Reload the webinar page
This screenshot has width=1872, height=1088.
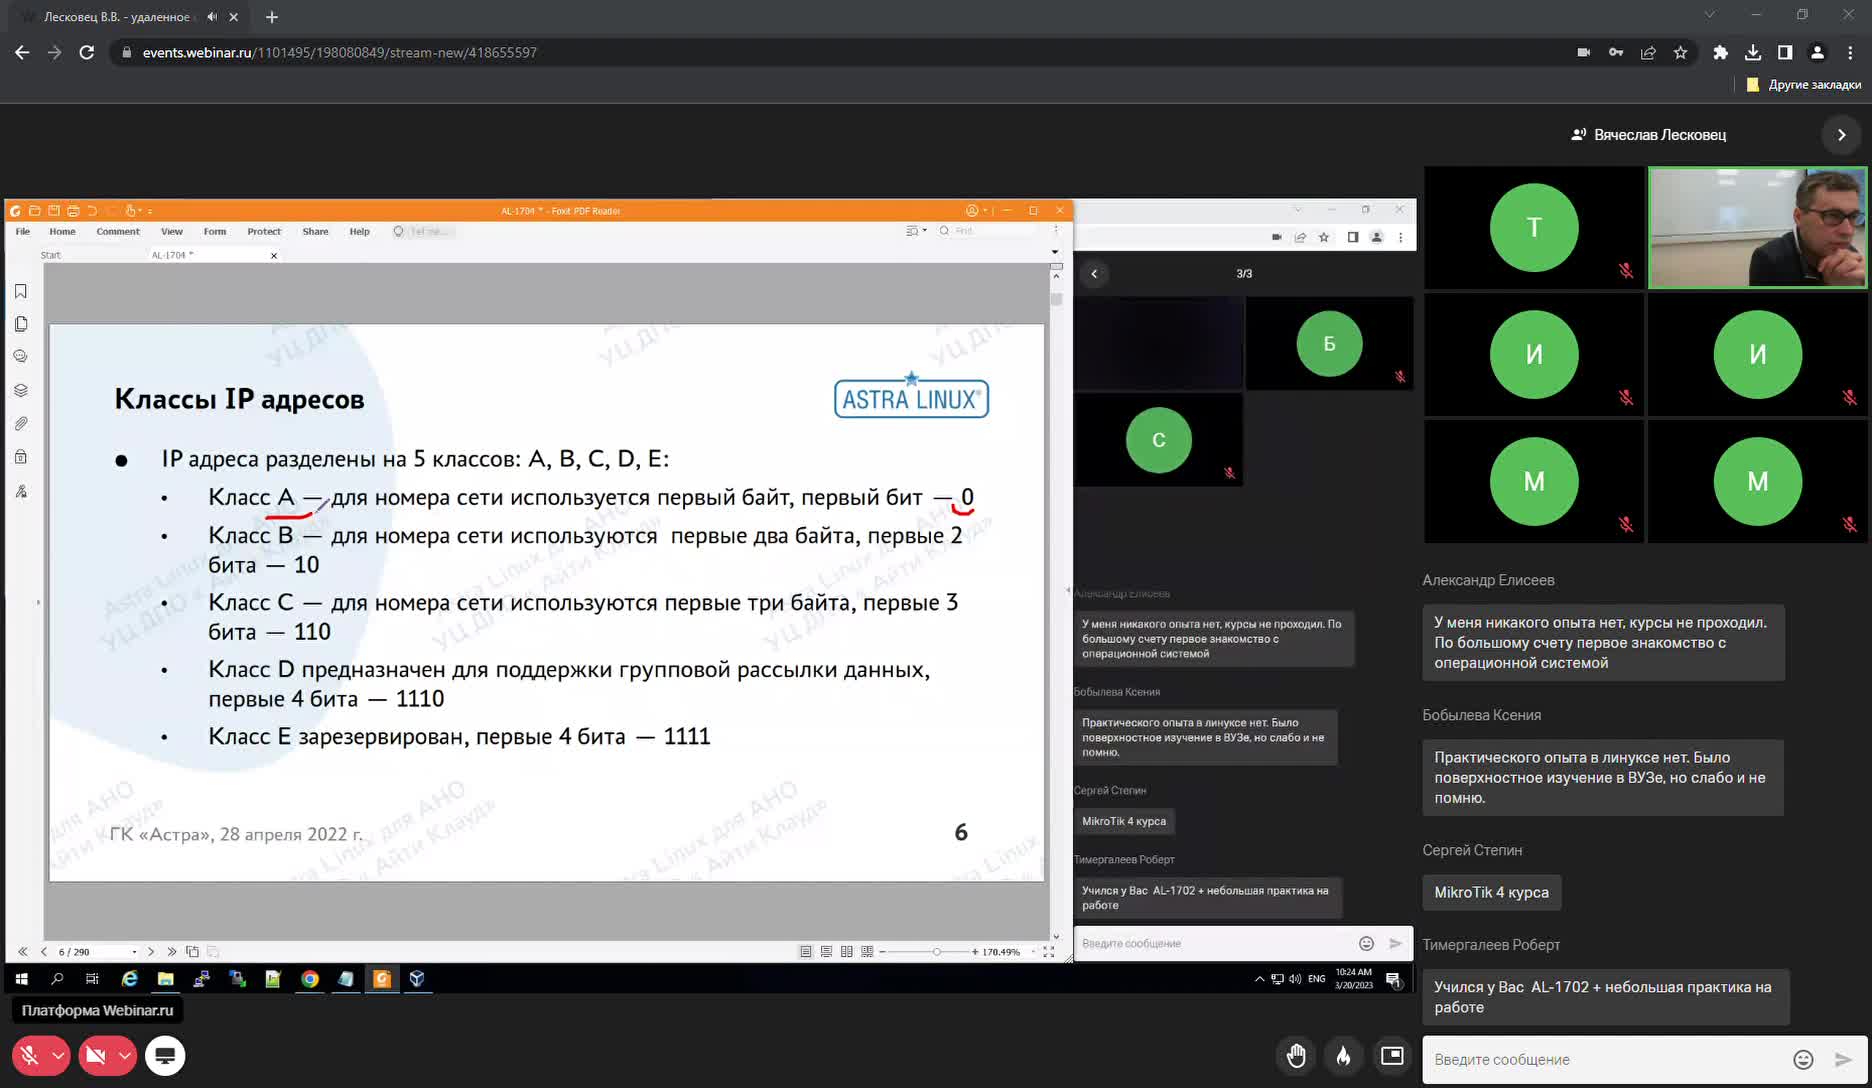[87, 52]
